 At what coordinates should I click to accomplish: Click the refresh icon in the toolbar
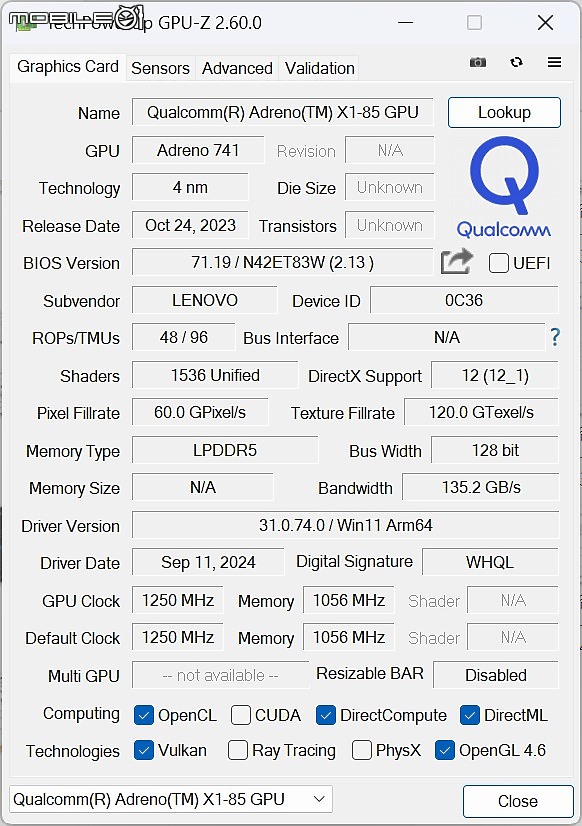pos(516,62)
